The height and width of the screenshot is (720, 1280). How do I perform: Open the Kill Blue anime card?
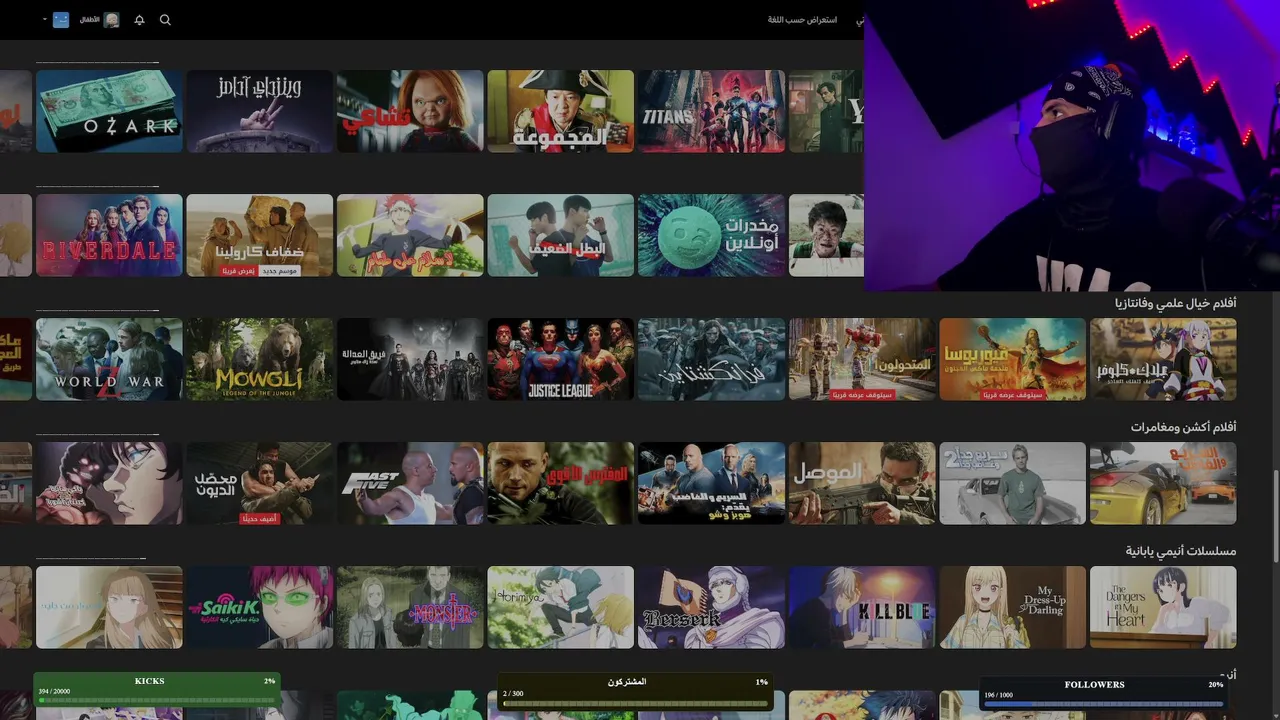(x=862, y=607)
